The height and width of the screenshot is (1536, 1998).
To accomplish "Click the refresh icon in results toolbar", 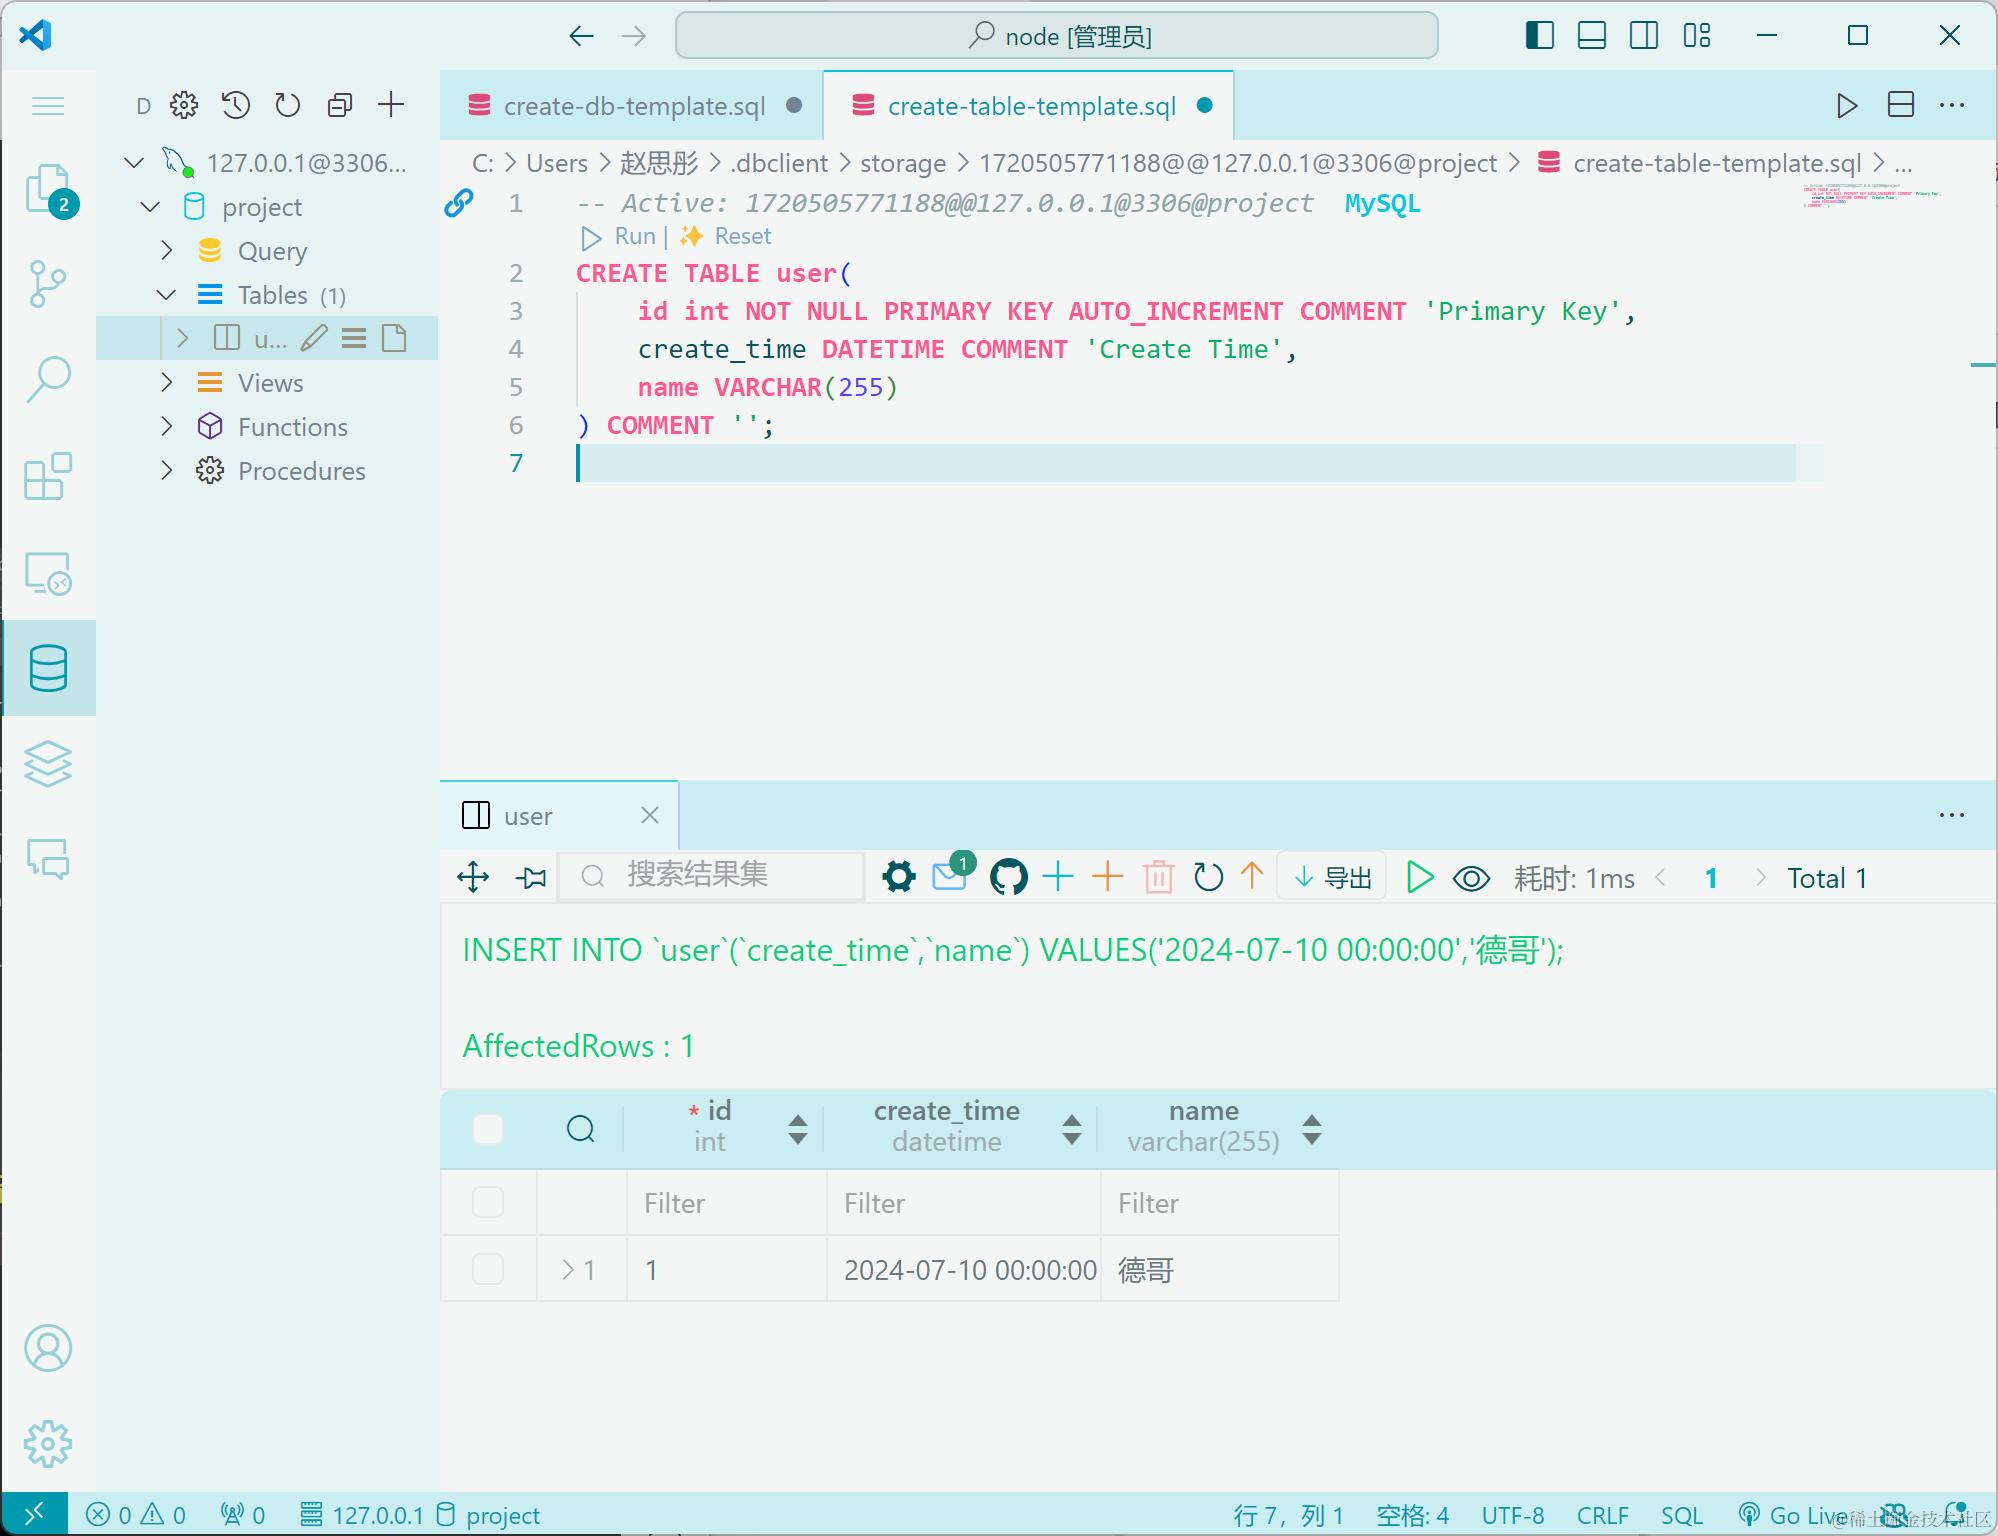I will [1208, 878].
